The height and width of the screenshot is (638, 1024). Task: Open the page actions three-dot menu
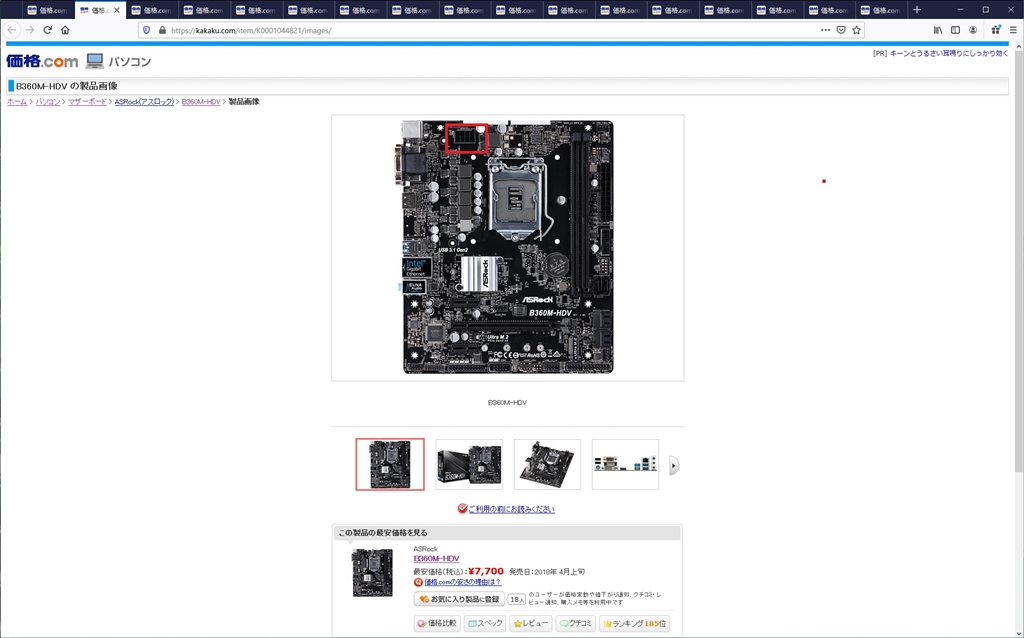point(825,30)
